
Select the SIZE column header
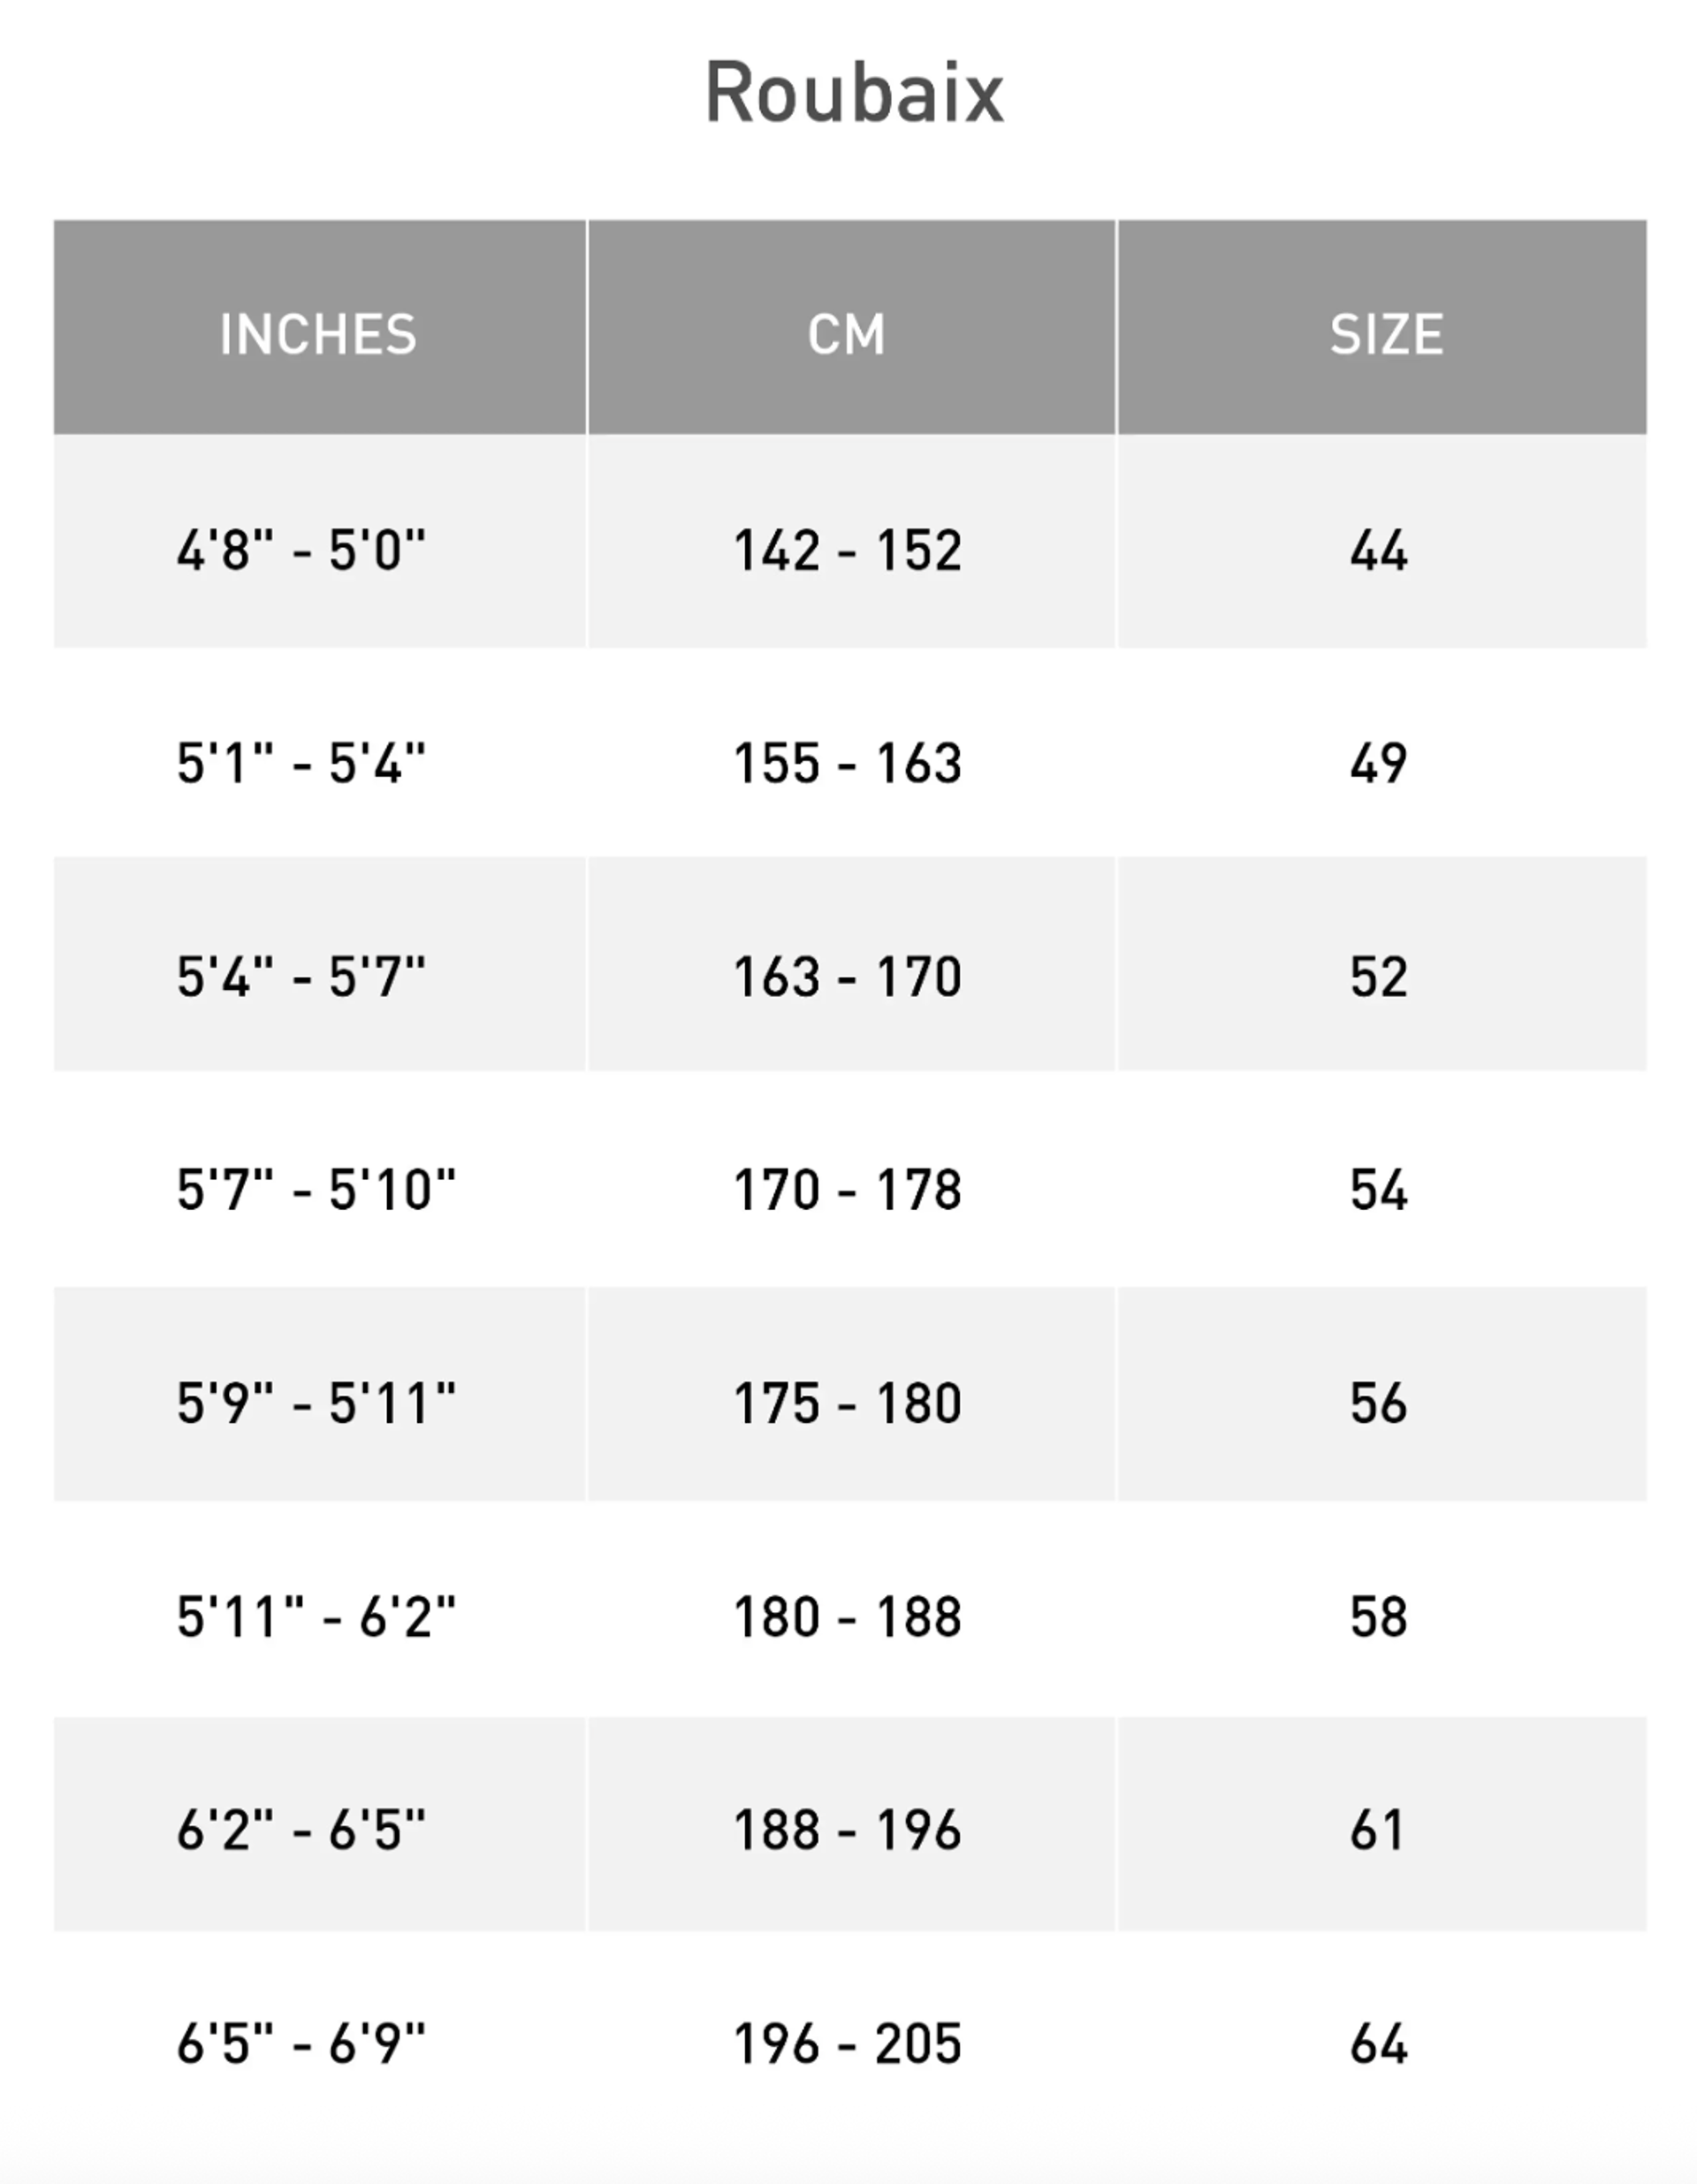(1386, 334)
